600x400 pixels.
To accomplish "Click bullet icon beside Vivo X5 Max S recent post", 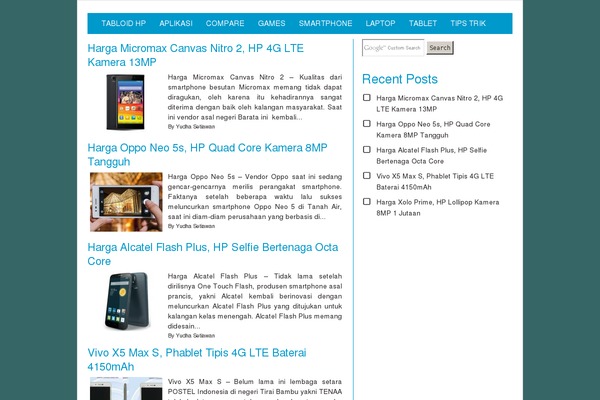I will (x=367, y=176).
